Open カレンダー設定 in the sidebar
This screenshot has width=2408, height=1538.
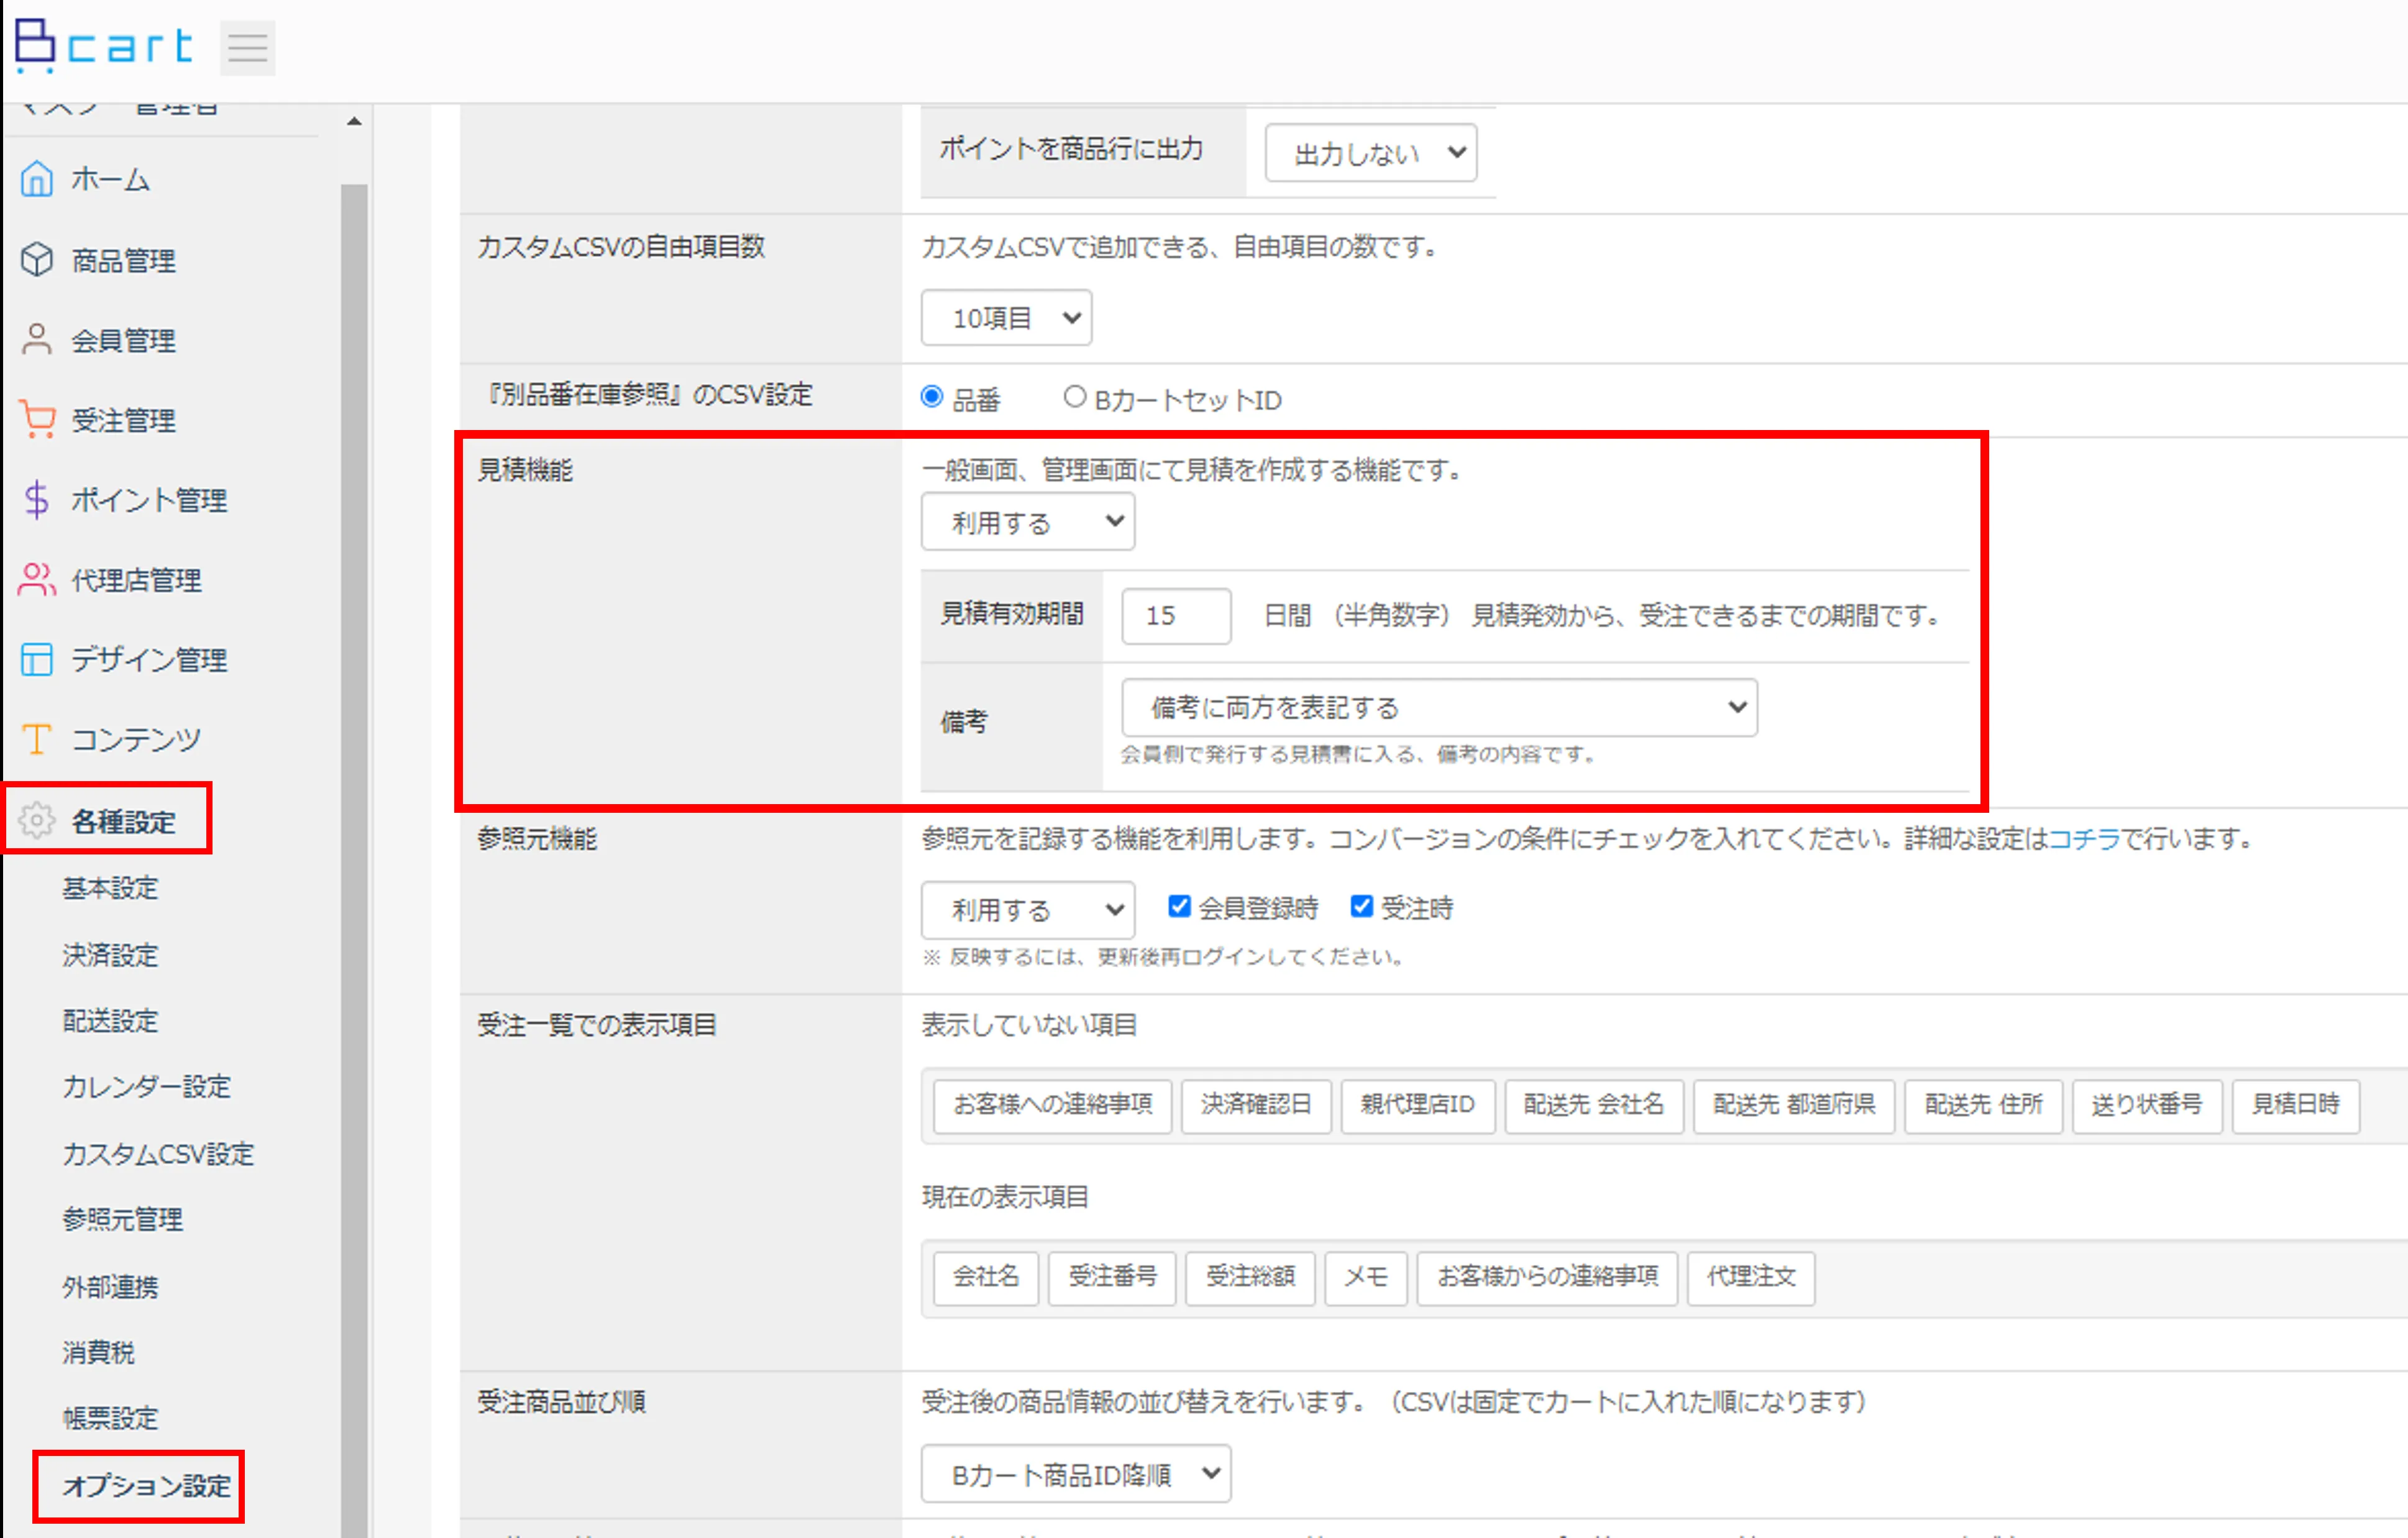coord(146,1087)
